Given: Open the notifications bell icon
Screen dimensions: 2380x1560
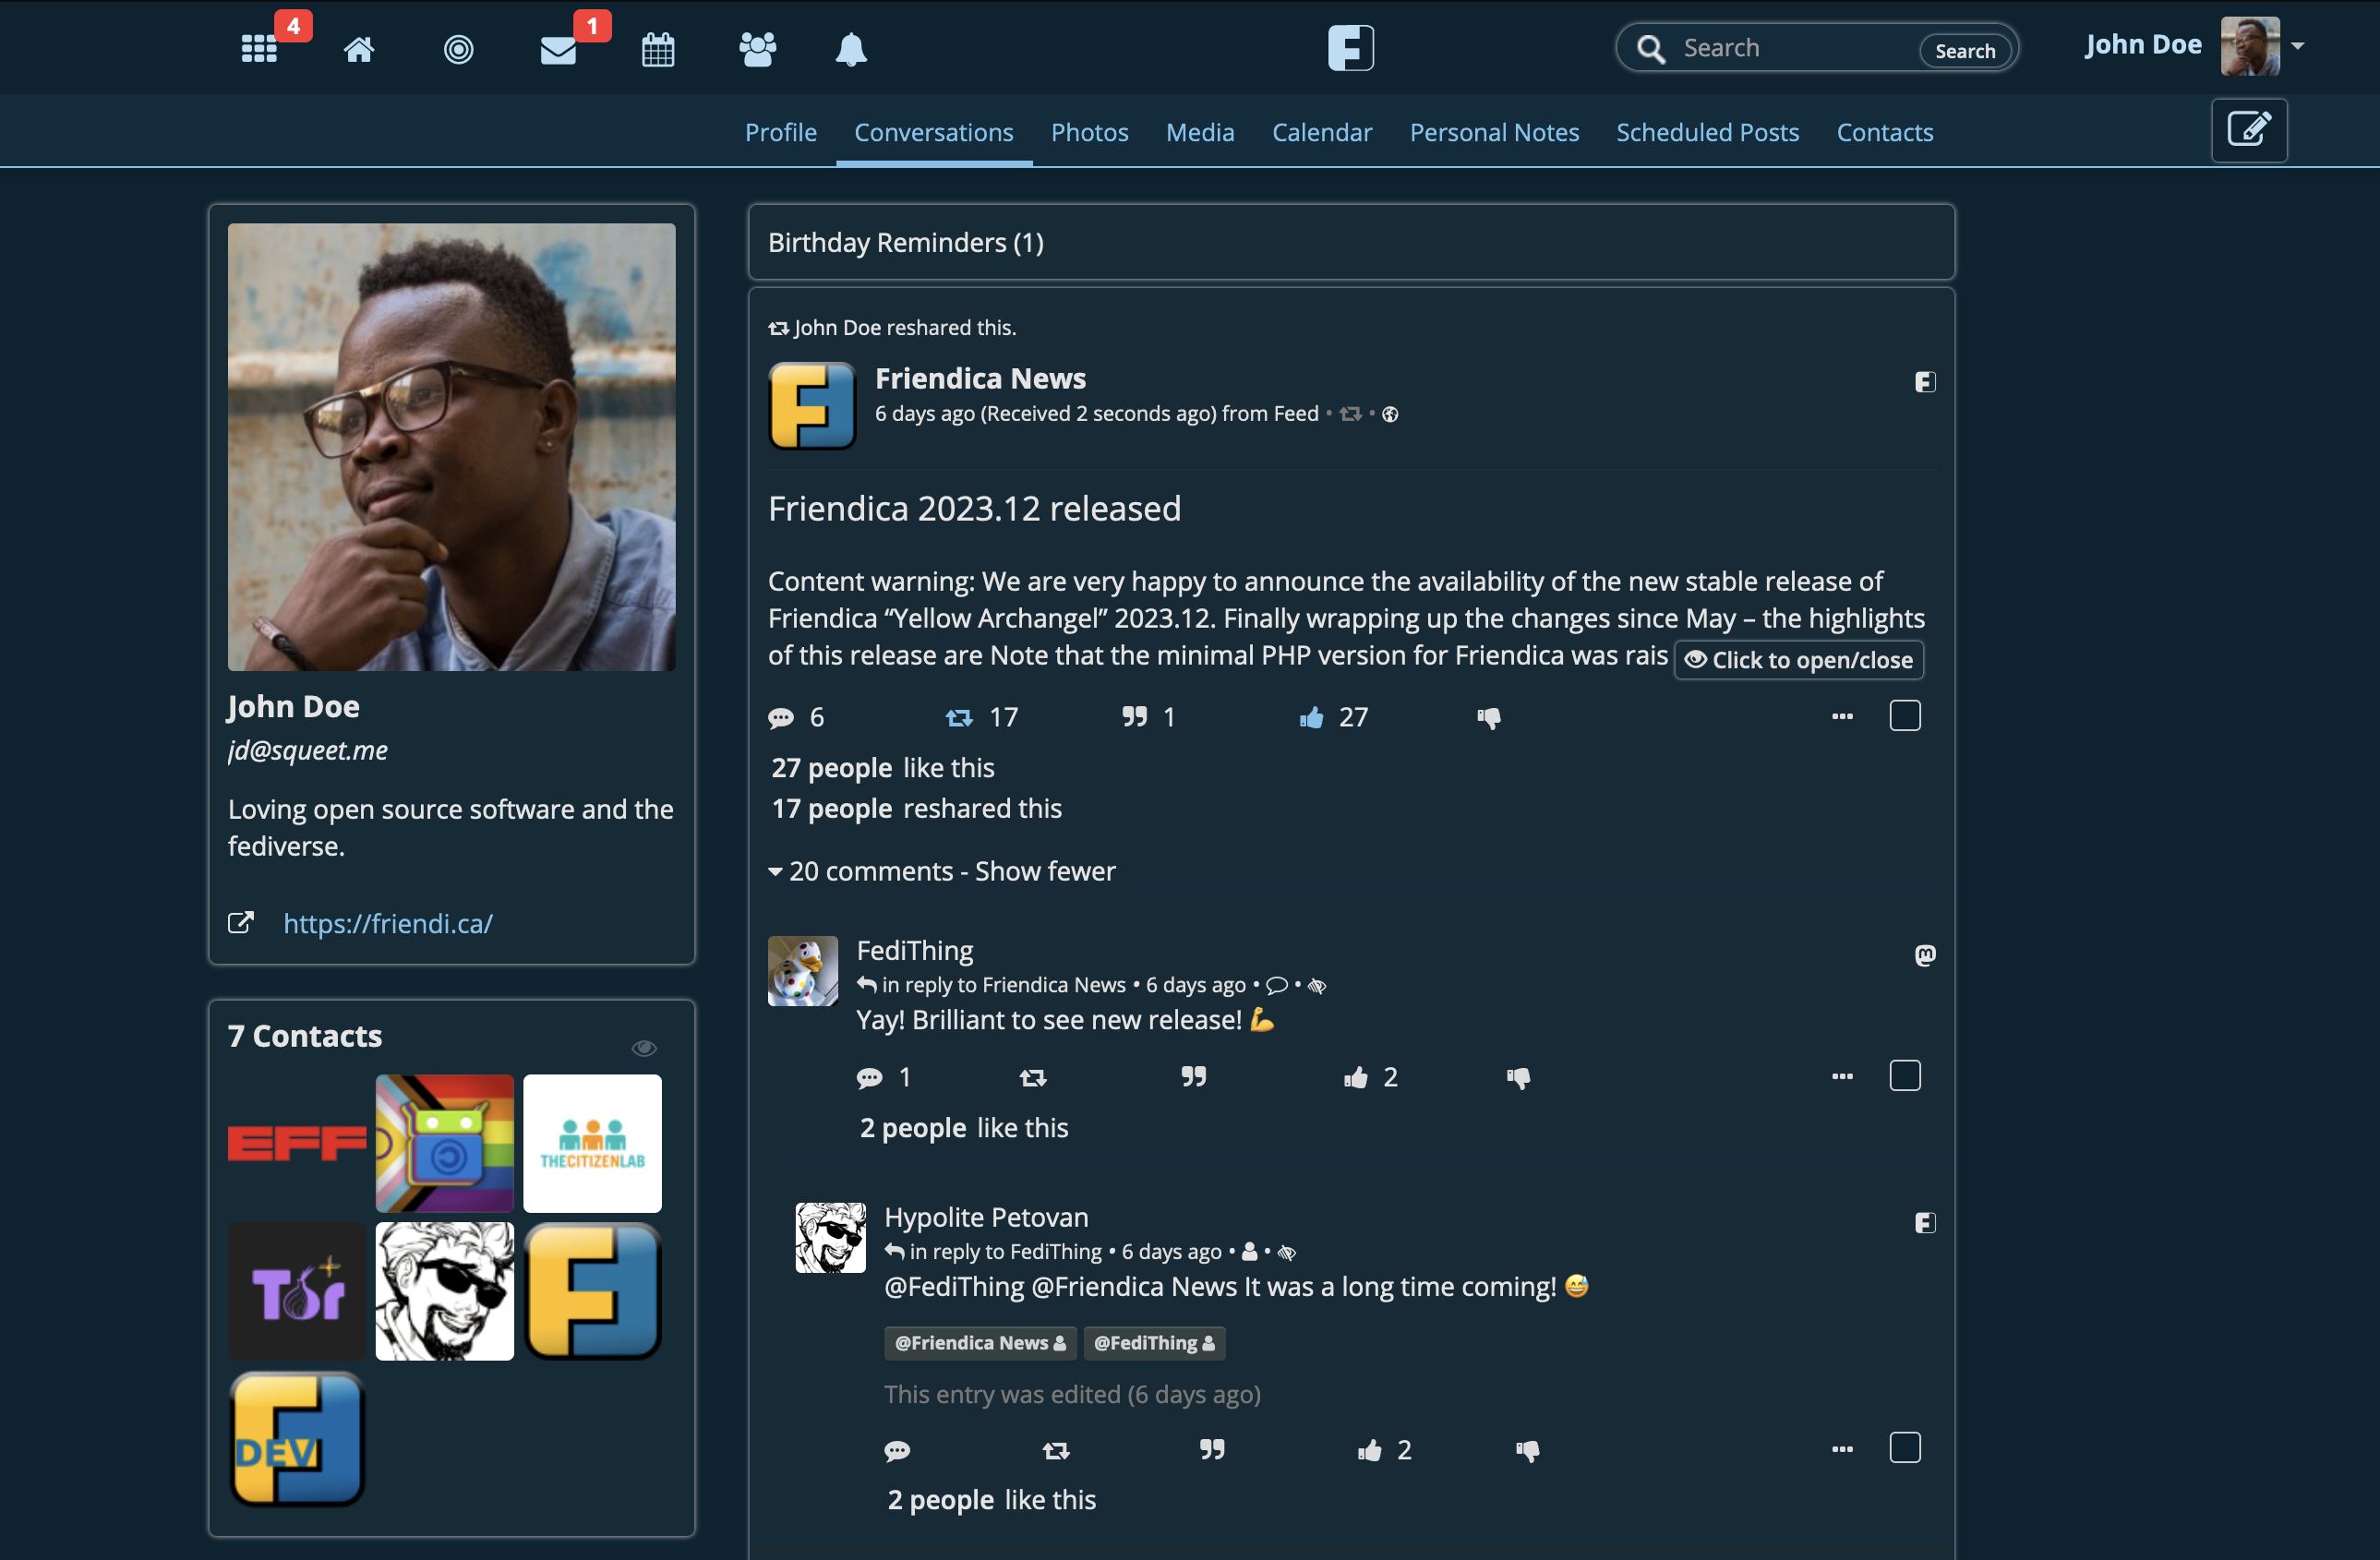Looking at the screenshot, I should [x=851, y=49].
